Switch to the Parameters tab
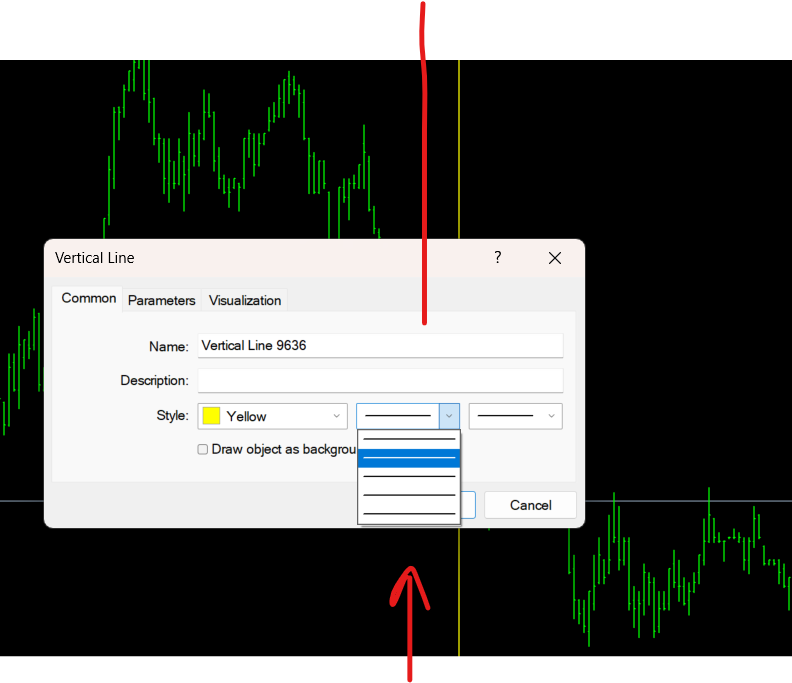The height and width of the screenshot is (683, 792). (x=162, y=300)
